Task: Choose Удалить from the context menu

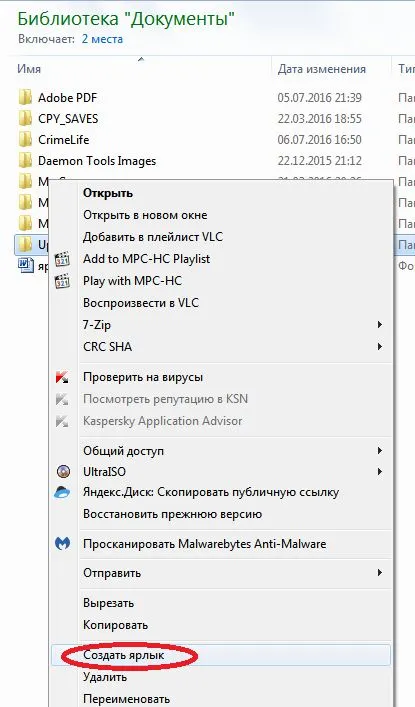Action: click(105, 677)
